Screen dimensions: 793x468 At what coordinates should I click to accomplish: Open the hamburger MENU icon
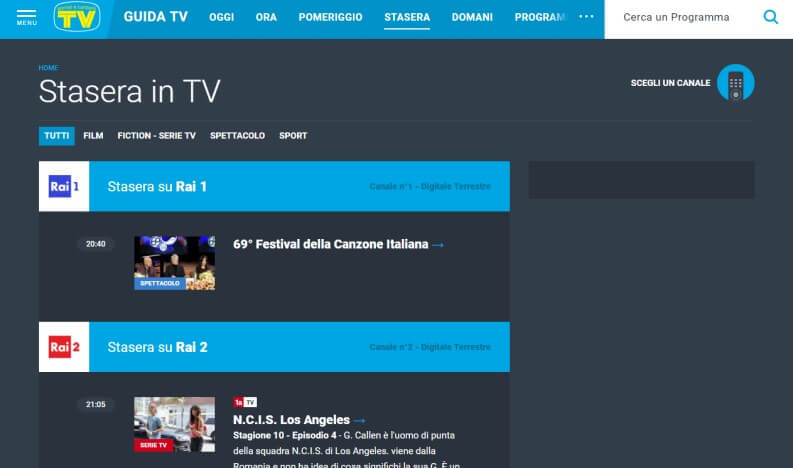pos(26,17)
